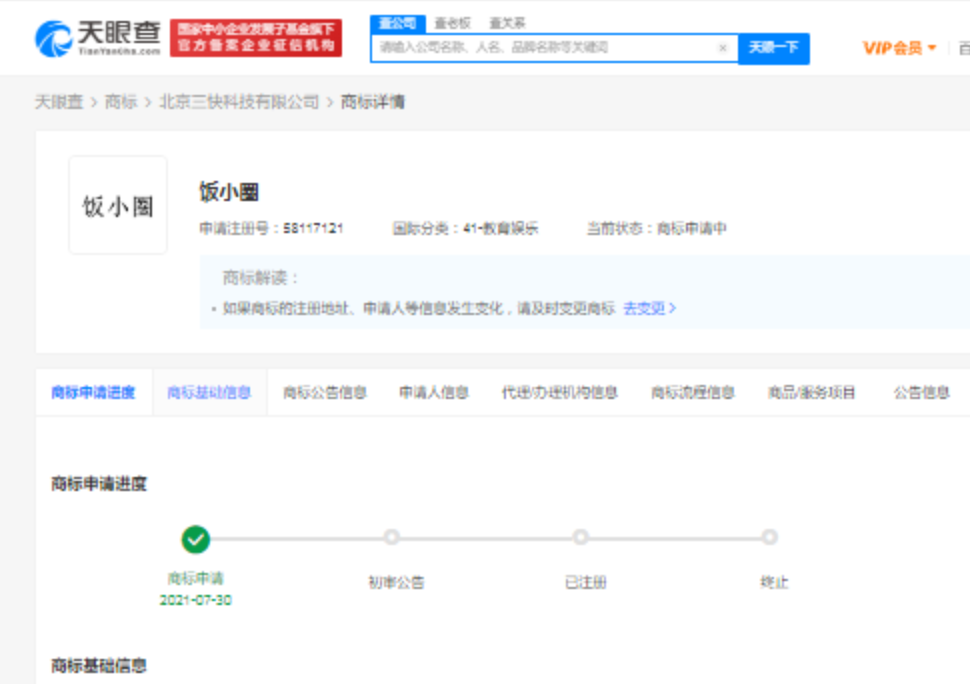The image size is (970, 684).
Task: Select the 申请人信息 tab
Action: pos(434,393)
